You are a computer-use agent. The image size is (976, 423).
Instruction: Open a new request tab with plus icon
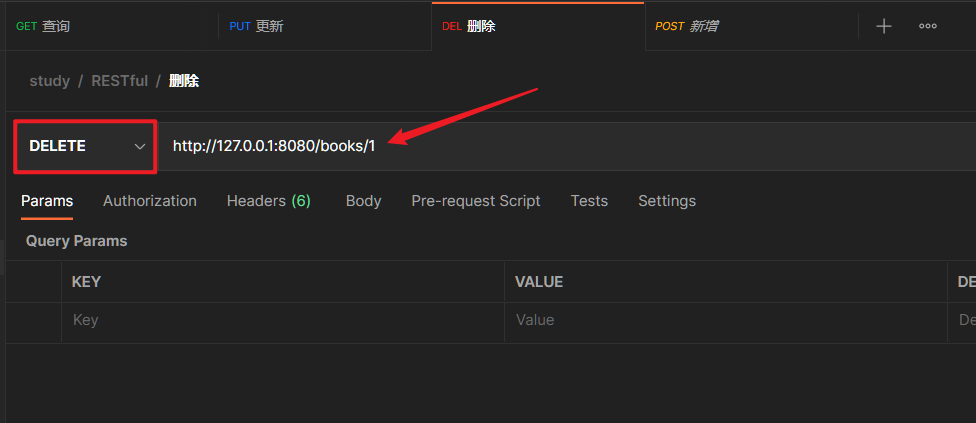[x=883, y=26]
